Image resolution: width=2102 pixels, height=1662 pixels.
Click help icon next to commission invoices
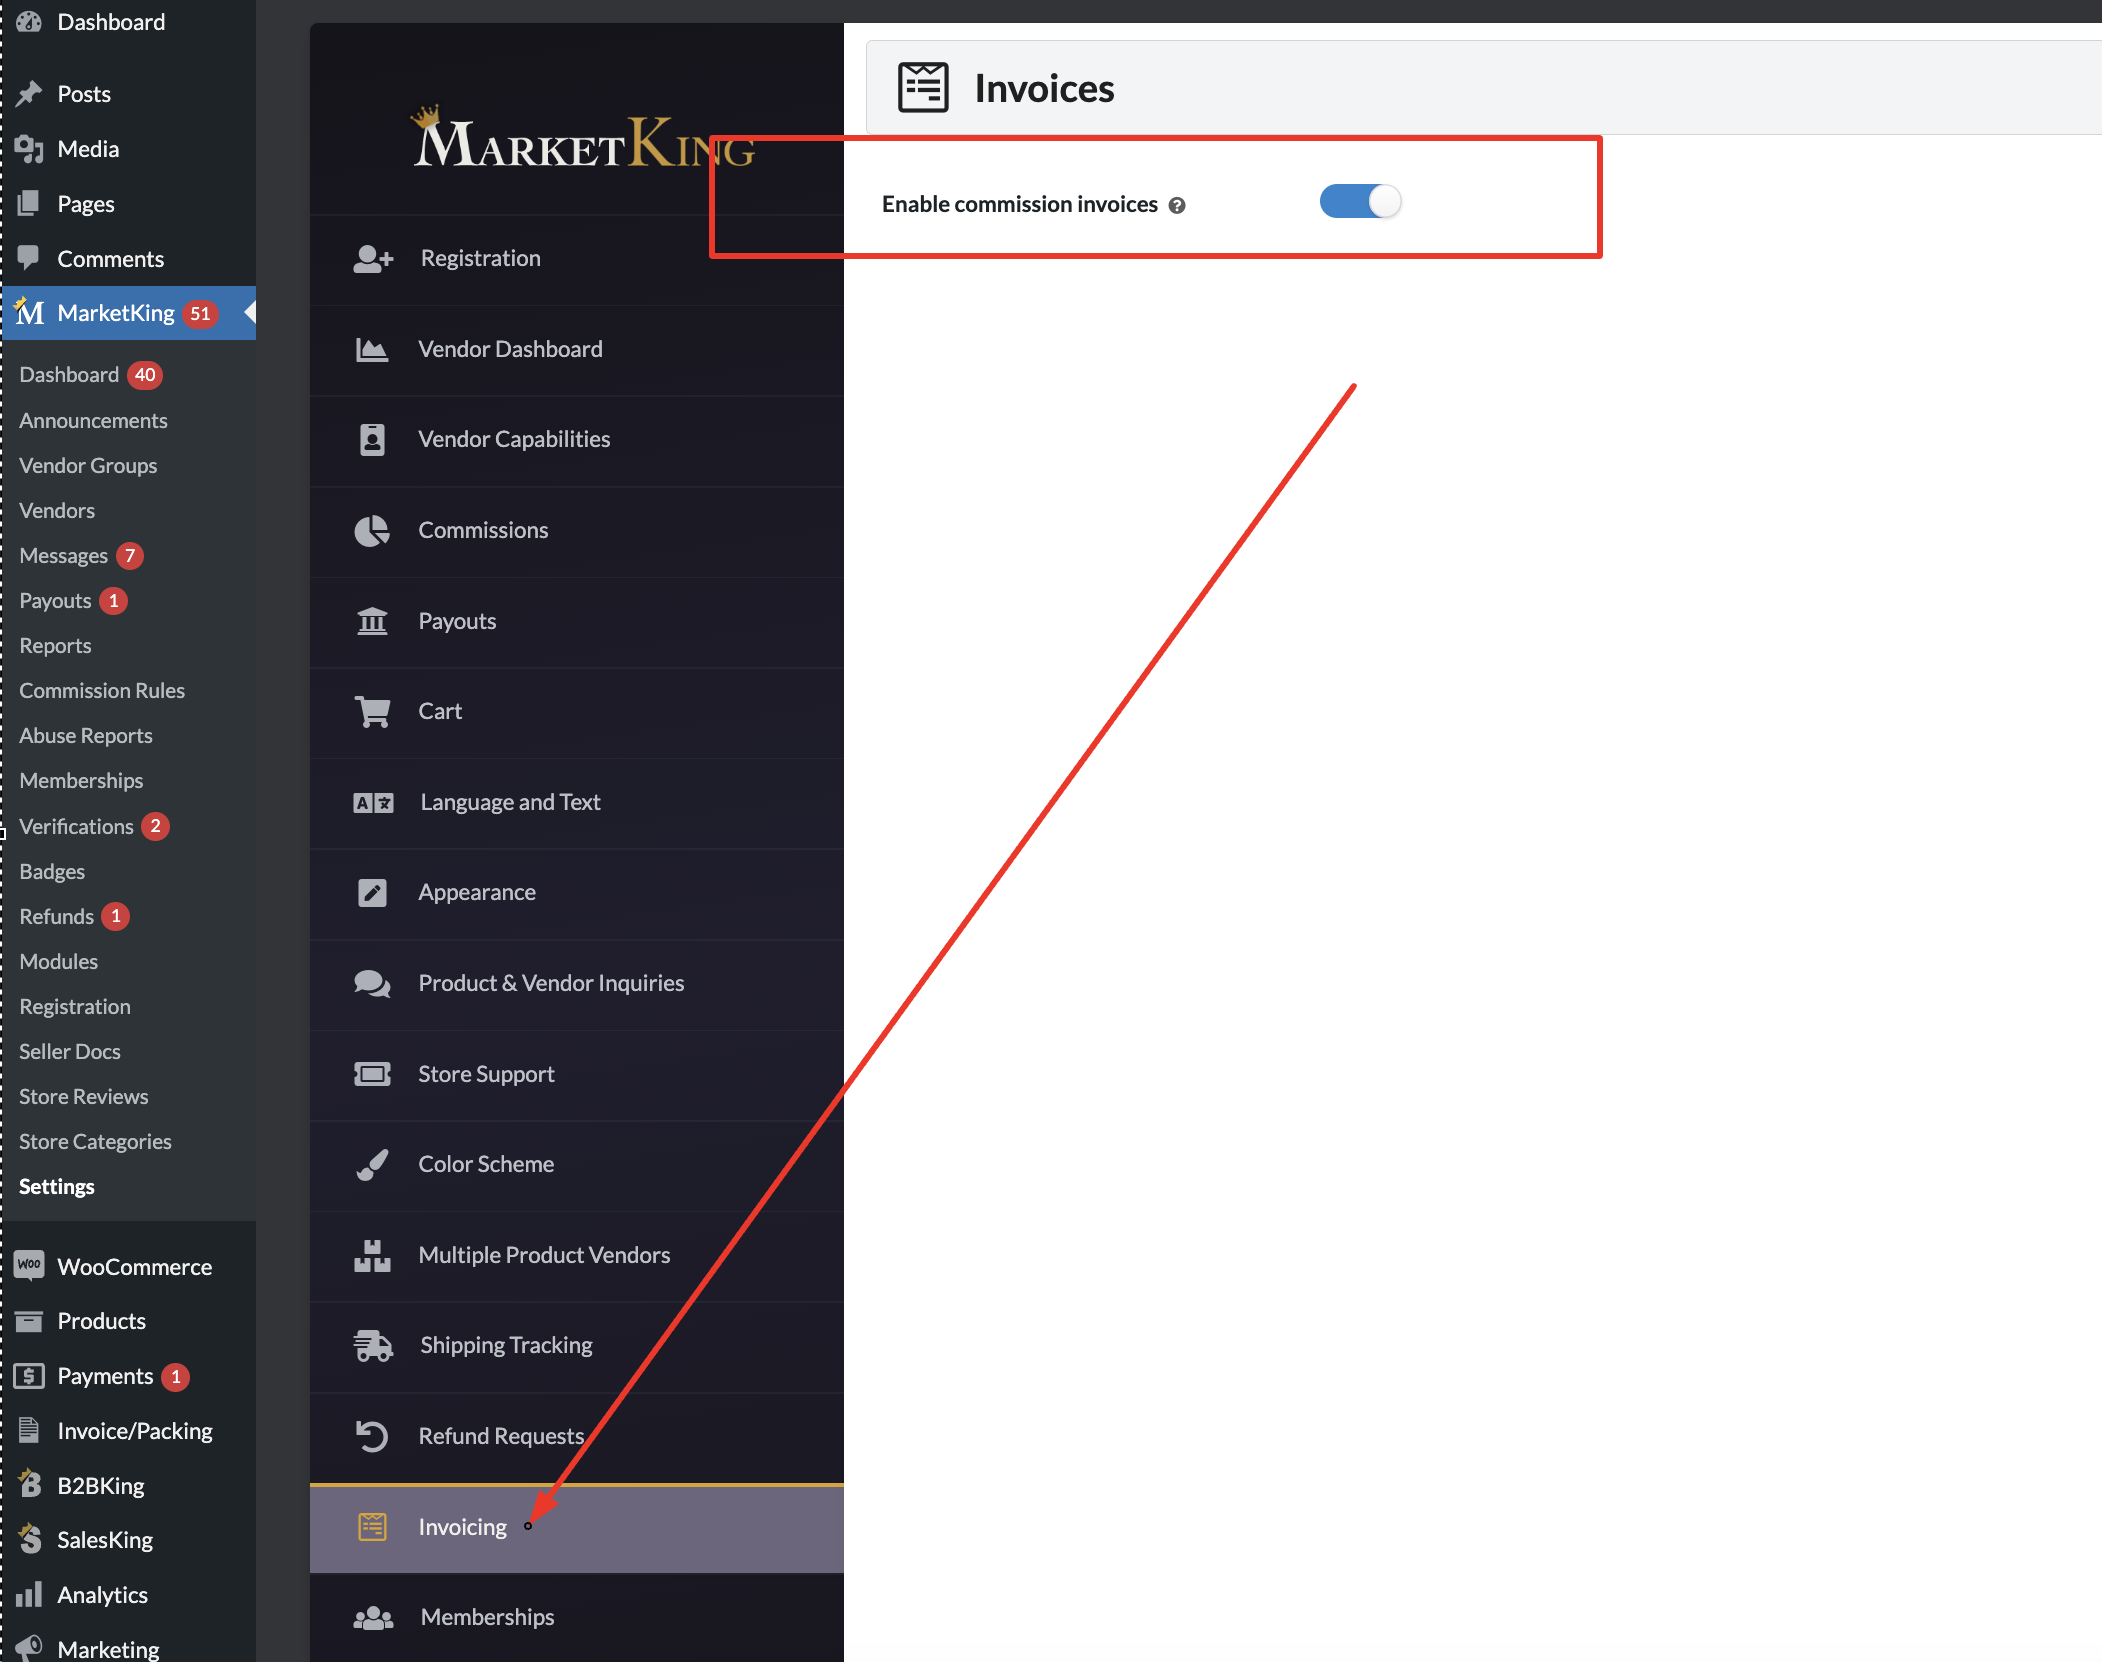click(1177, 205)
